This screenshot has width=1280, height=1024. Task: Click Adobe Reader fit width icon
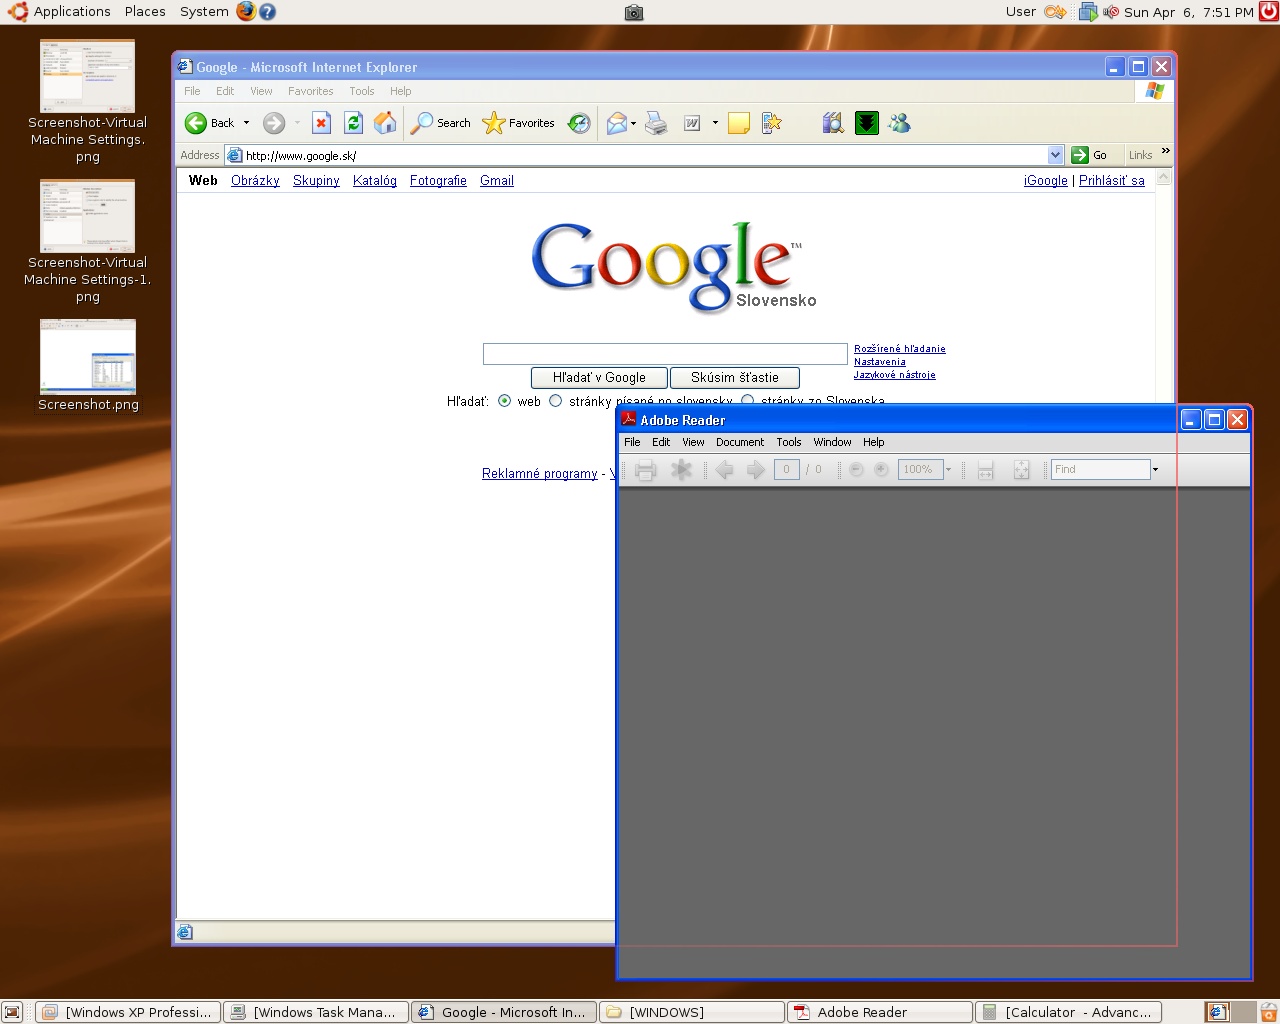pyautogui.click(x=985, y=470)
